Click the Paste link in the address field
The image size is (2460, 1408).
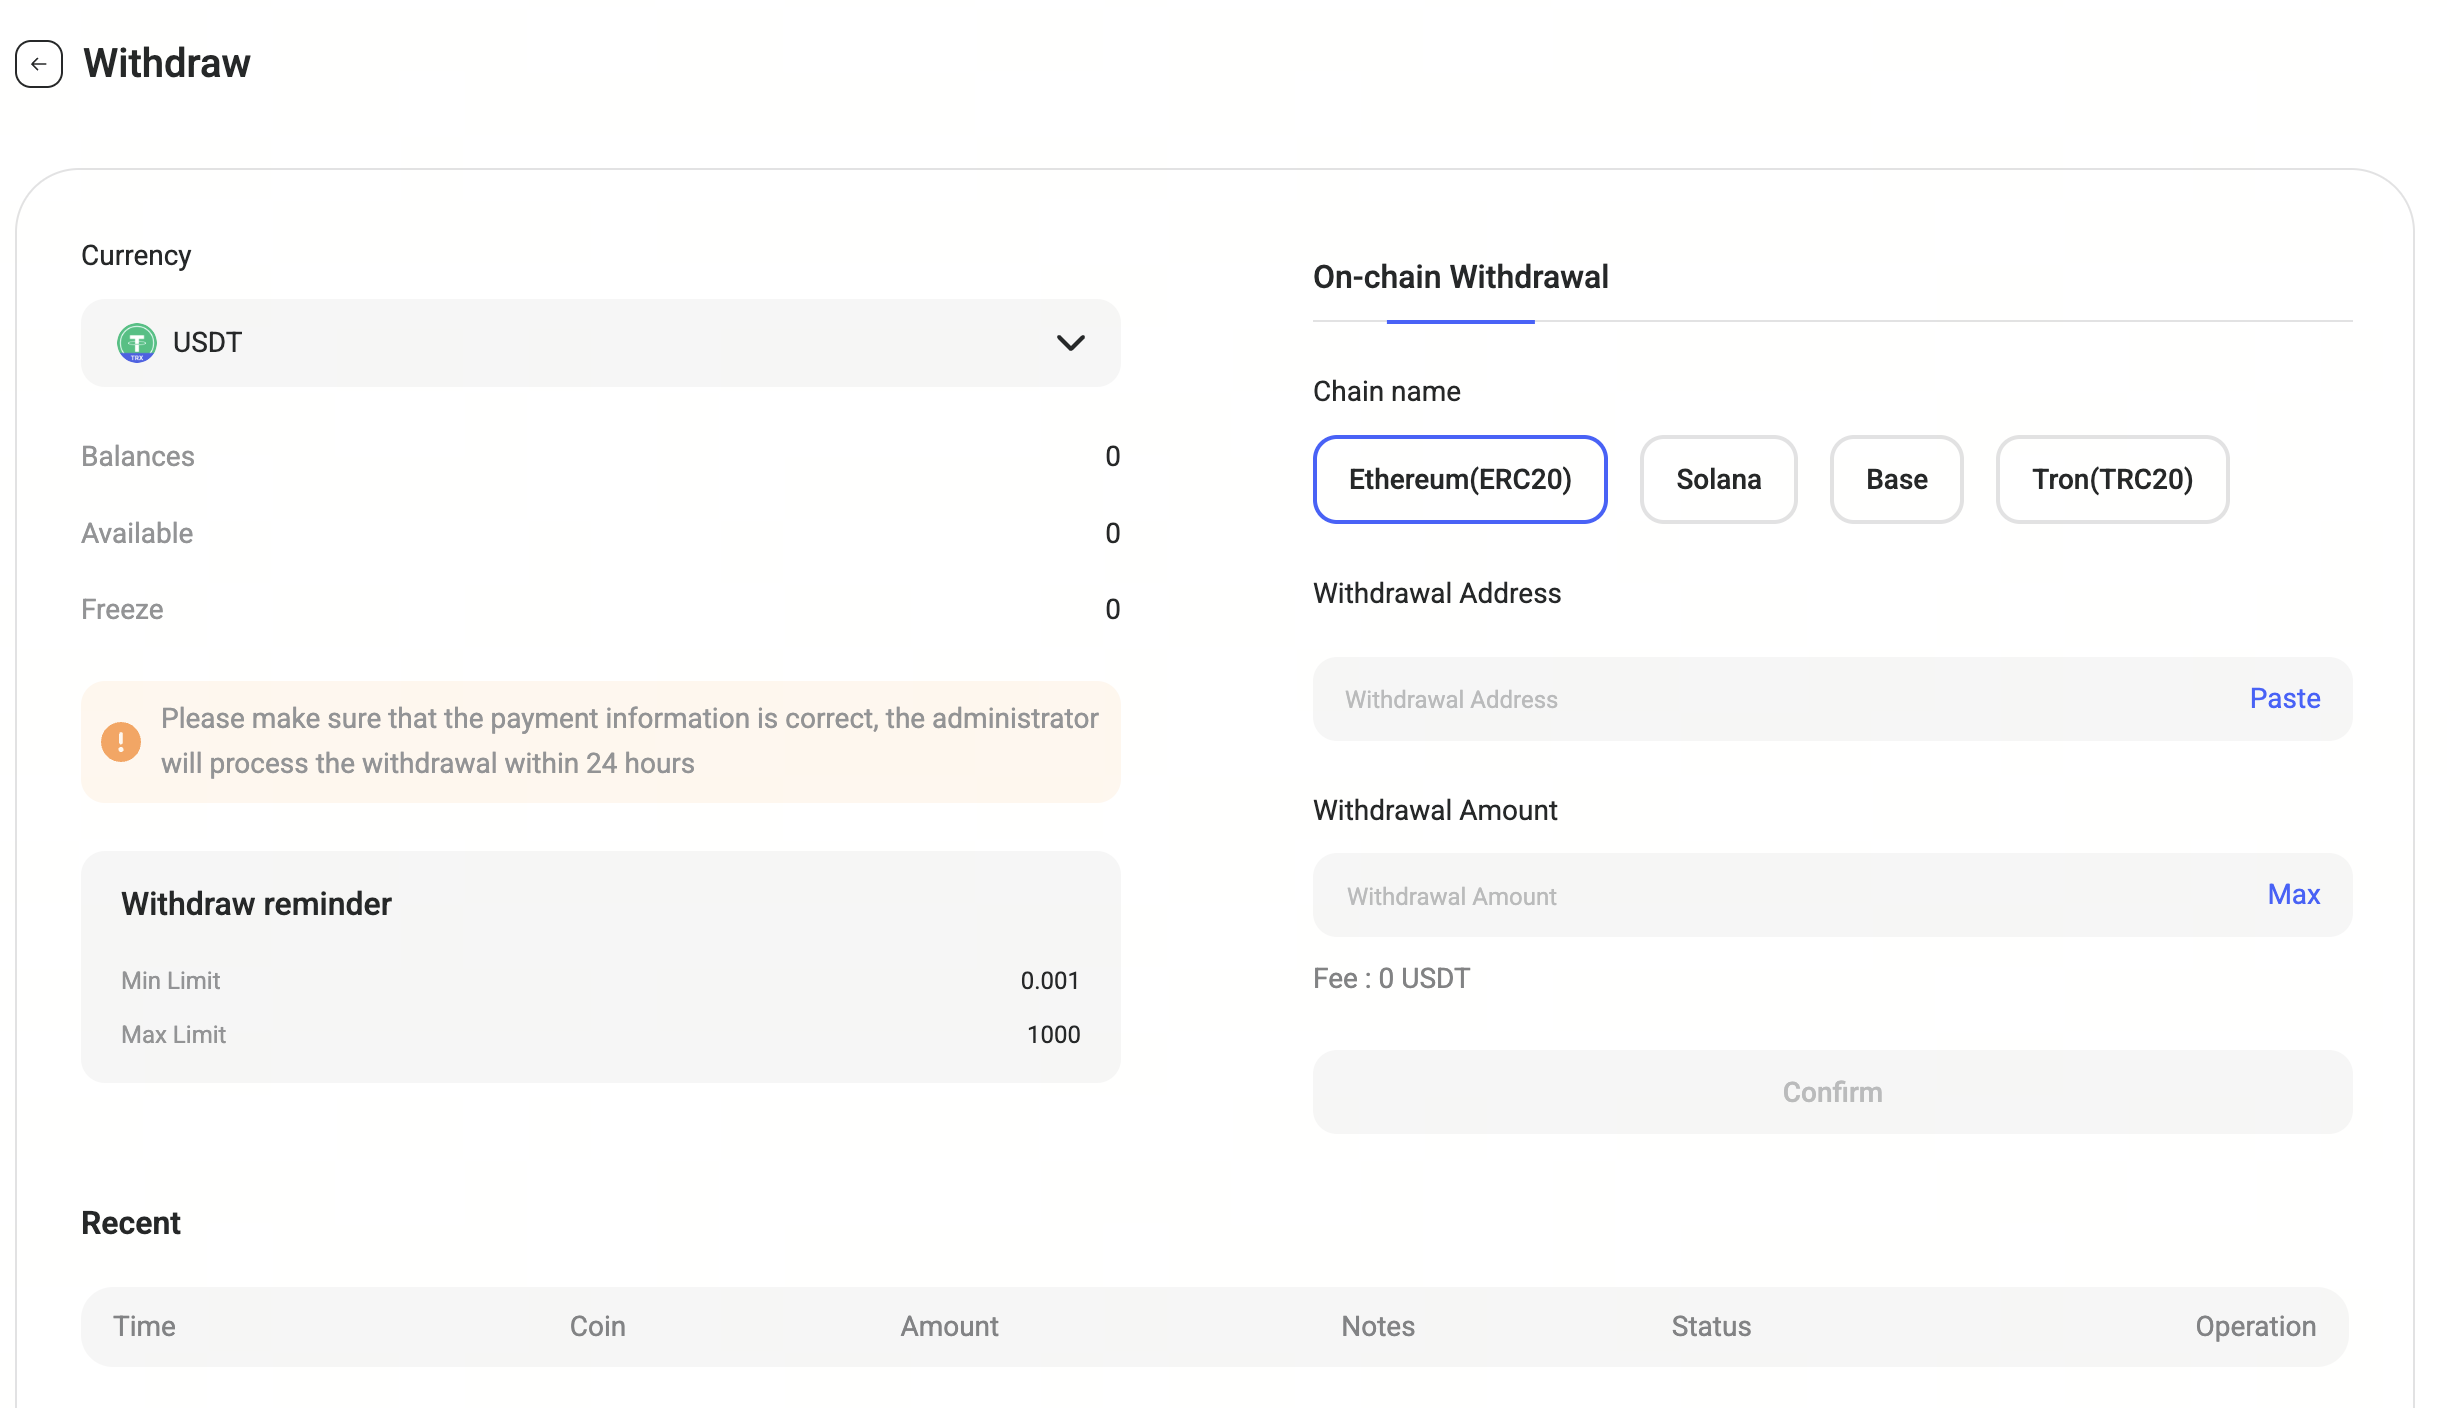(2284, 698)
